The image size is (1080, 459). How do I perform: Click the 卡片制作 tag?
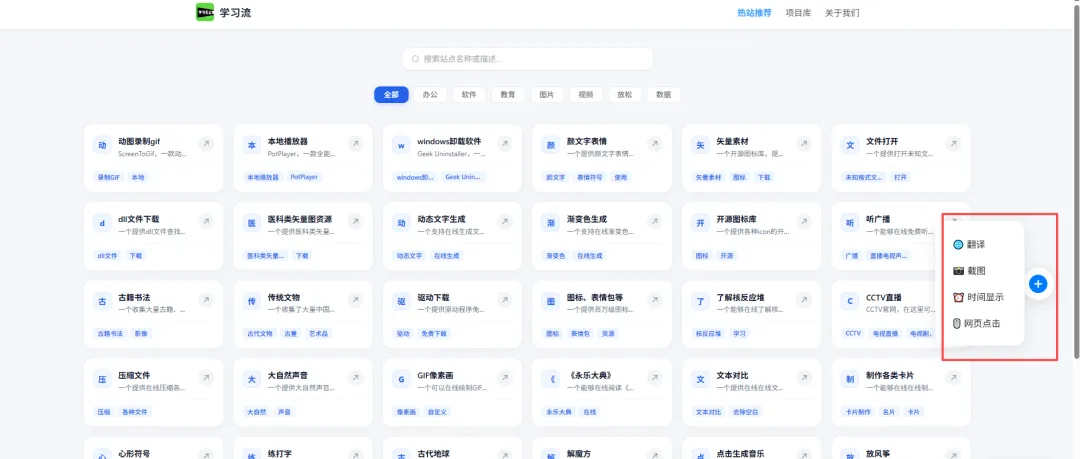pos(858,411)
